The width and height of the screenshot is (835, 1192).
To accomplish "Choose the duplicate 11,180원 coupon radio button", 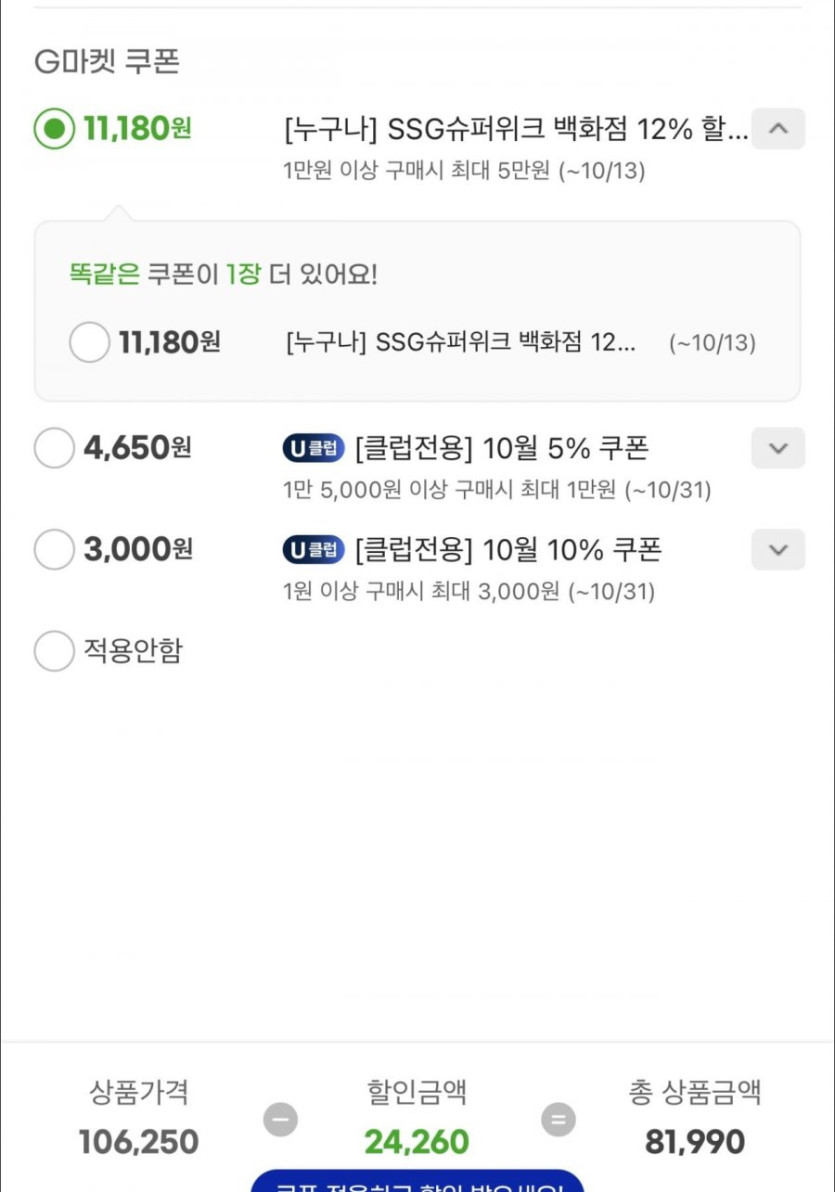I will [89, 343].
